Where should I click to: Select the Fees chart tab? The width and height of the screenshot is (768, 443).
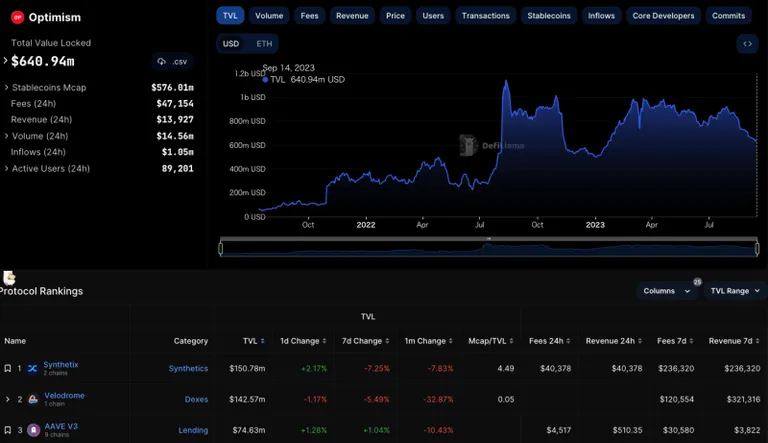tap(309, 16)
